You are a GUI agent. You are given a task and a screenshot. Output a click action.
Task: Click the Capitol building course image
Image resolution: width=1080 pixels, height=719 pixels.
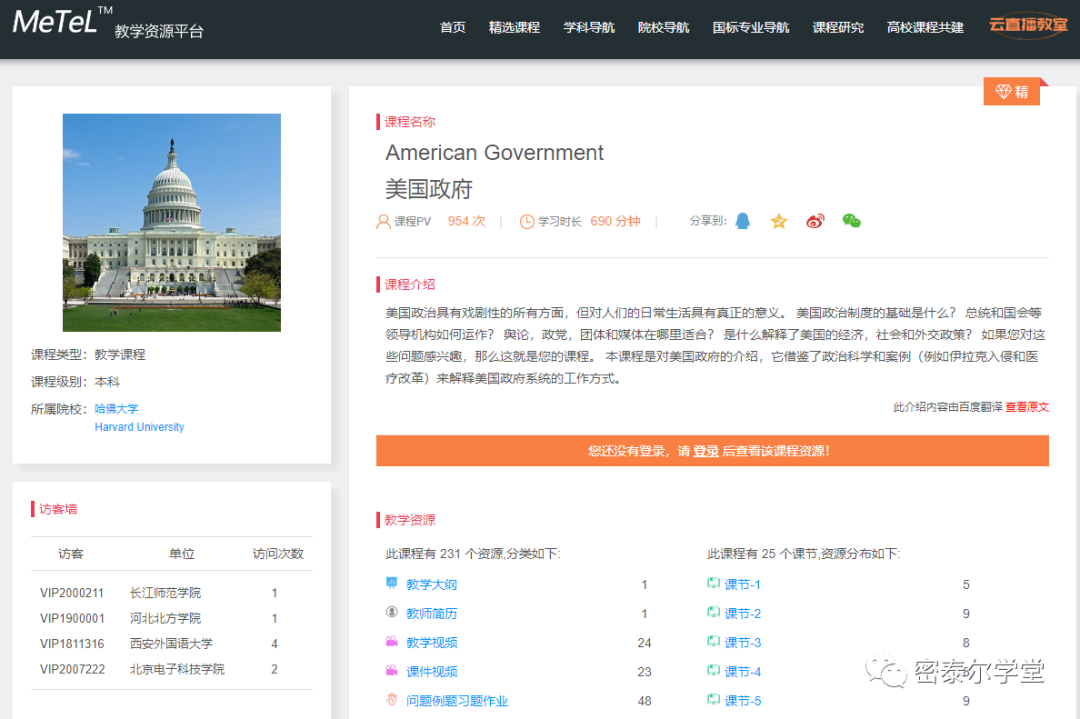click(x=172, y=222)
